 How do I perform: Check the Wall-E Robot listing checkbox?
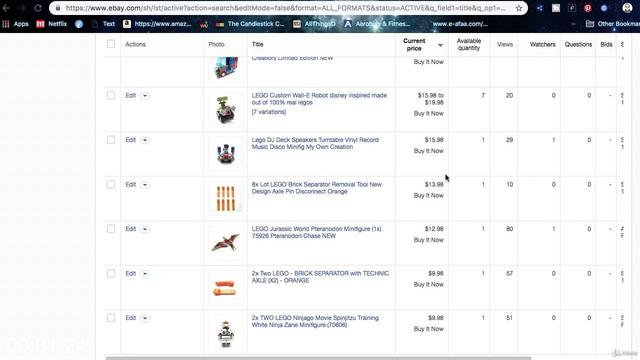[111, 96]
